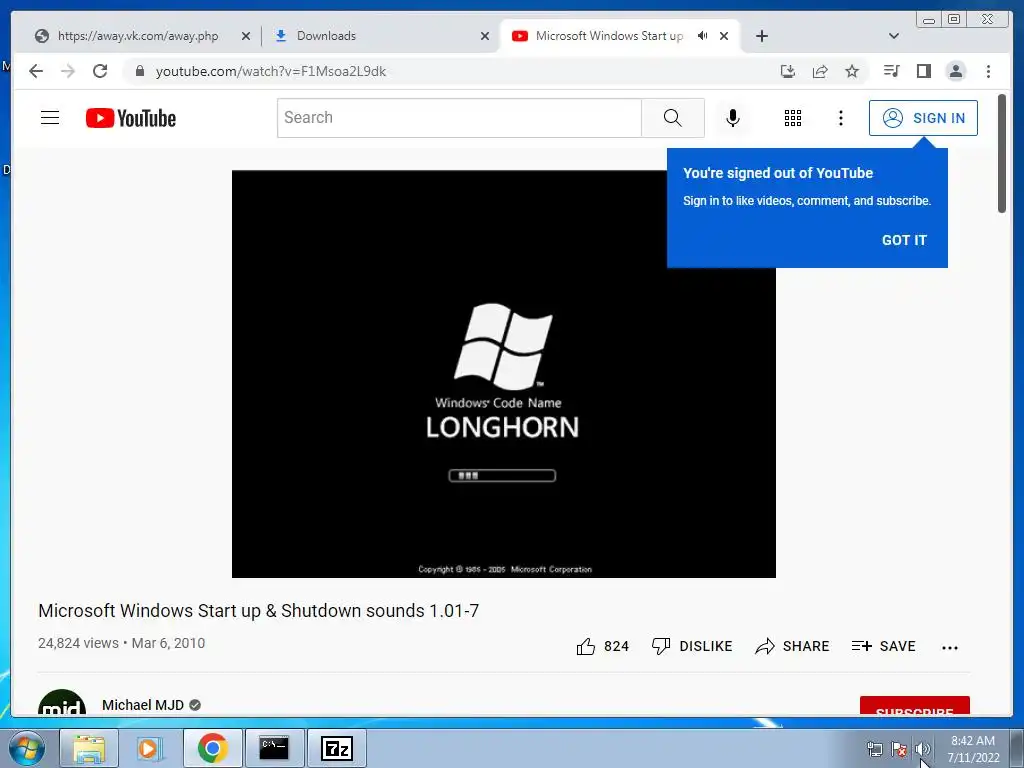
Task: Open Chrome profile avatar
Action: point(955,71)
